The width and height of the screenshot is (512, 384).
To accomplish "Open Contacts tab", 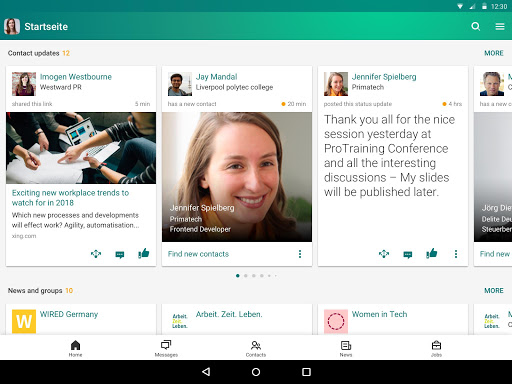I will point(256,348).
